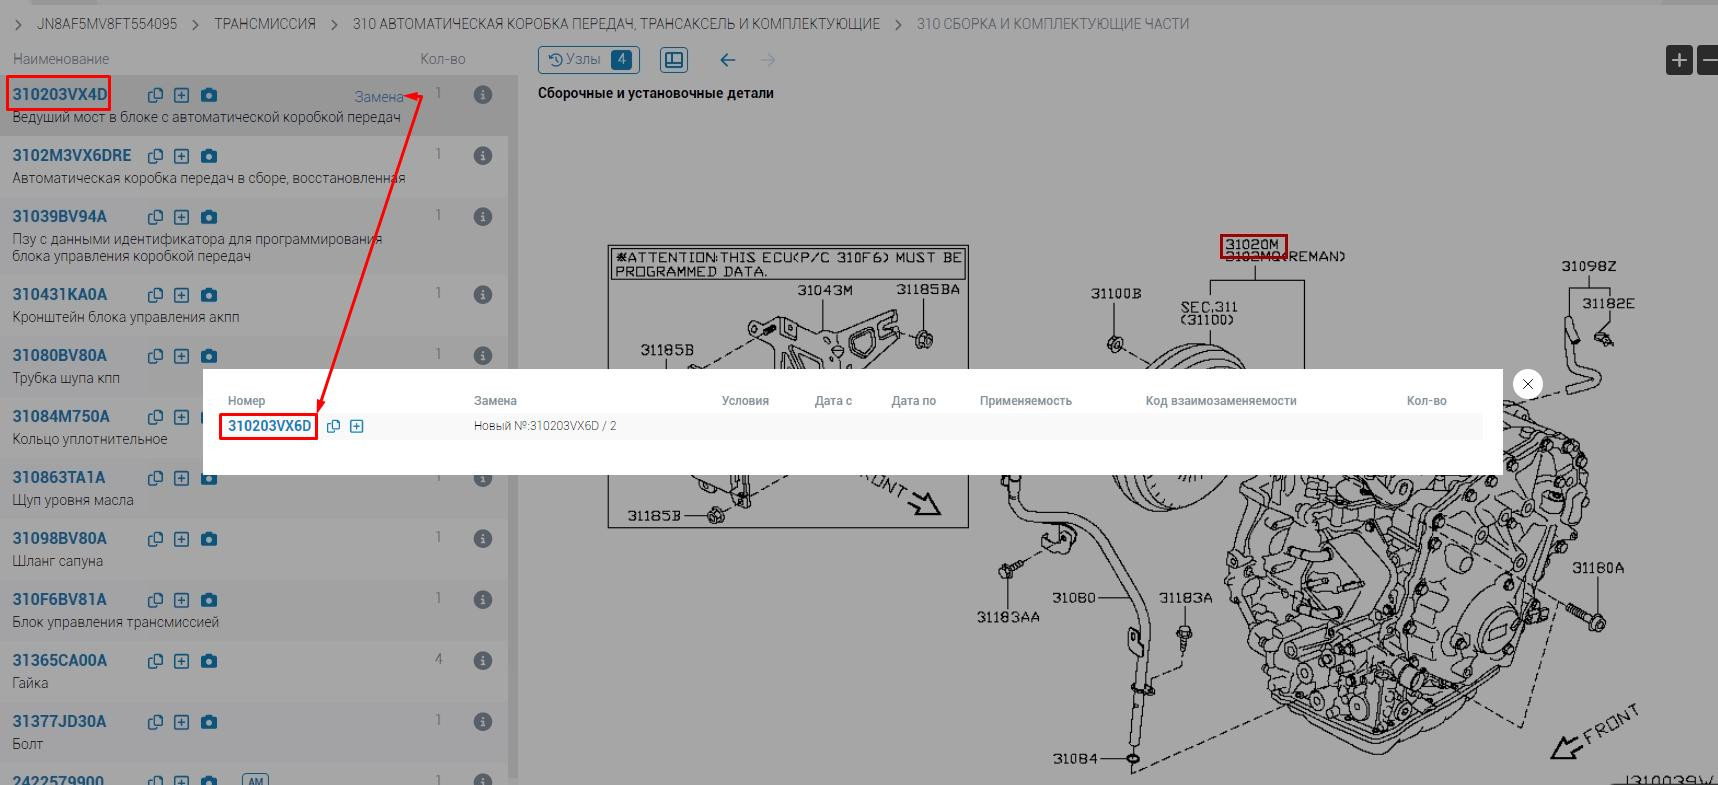
Task: Close the replacement popup
Action: coord(1527,384)
